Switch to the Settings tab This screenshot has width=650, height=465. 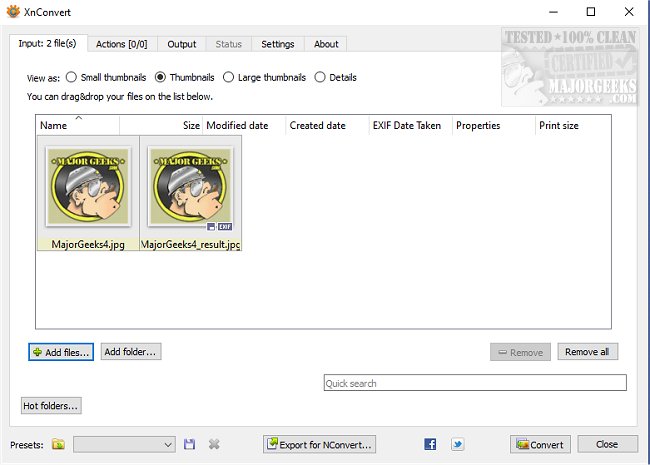coord(278,44)
